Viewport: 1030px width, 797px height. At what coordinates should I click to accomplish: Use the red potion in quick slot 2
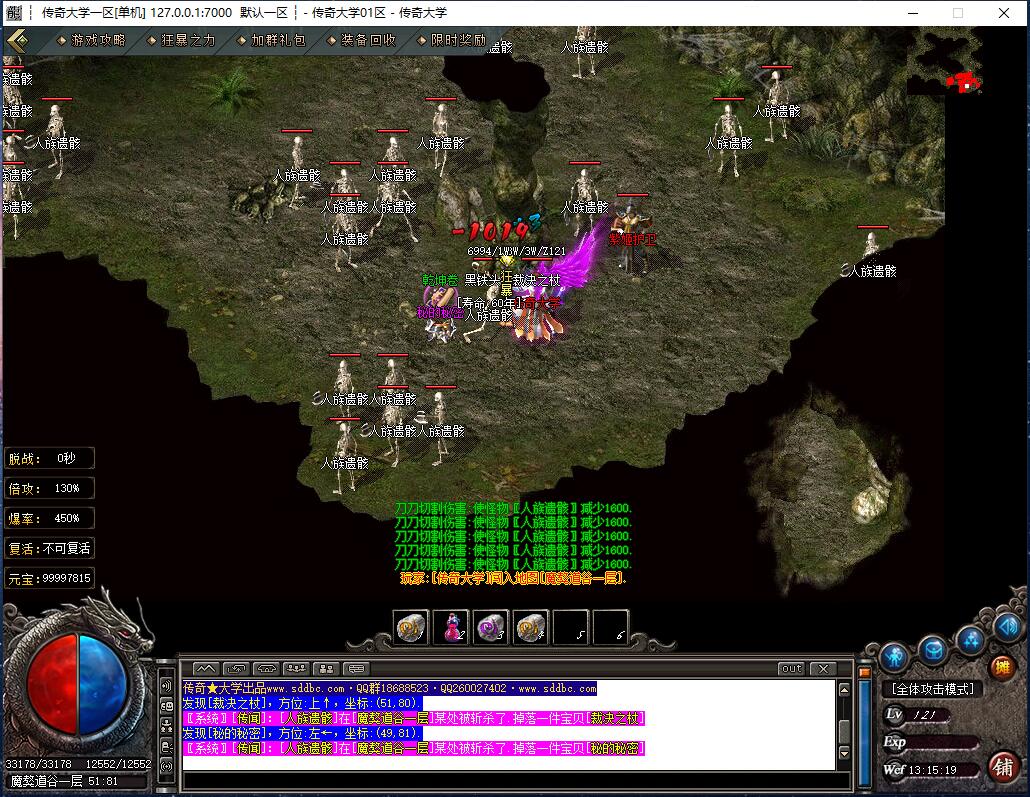click(x=451, y=627)
